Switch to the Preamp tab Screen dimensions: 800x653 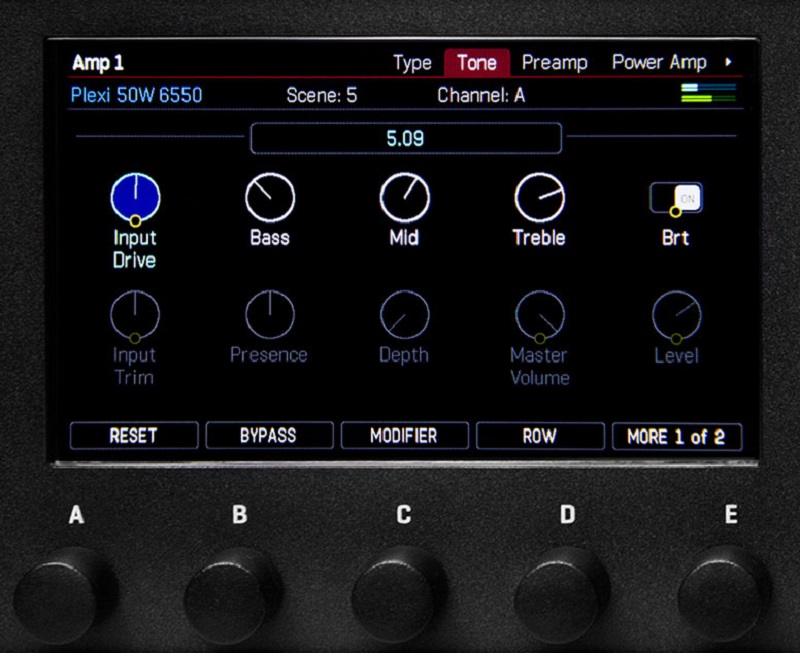tap(555, 62)
